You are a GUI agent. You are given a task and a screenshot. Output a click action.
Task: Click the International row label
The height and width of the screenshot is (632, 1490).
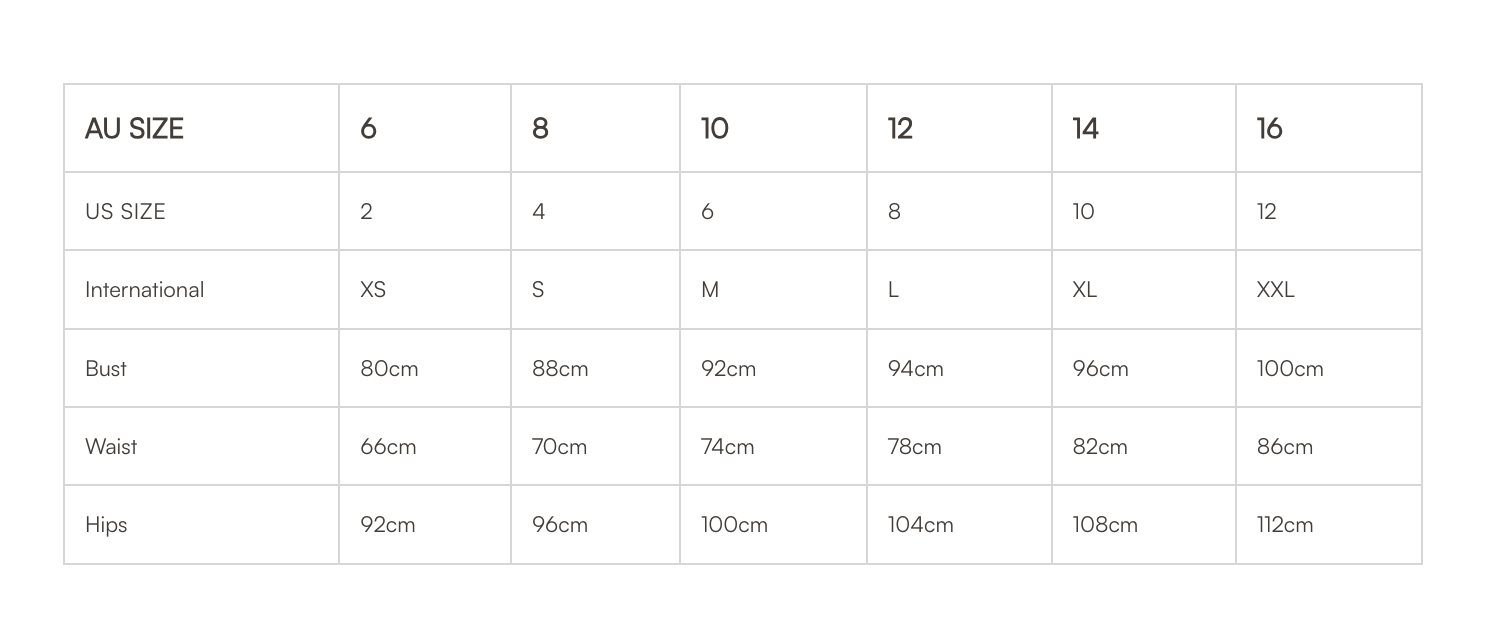point(201,290)
